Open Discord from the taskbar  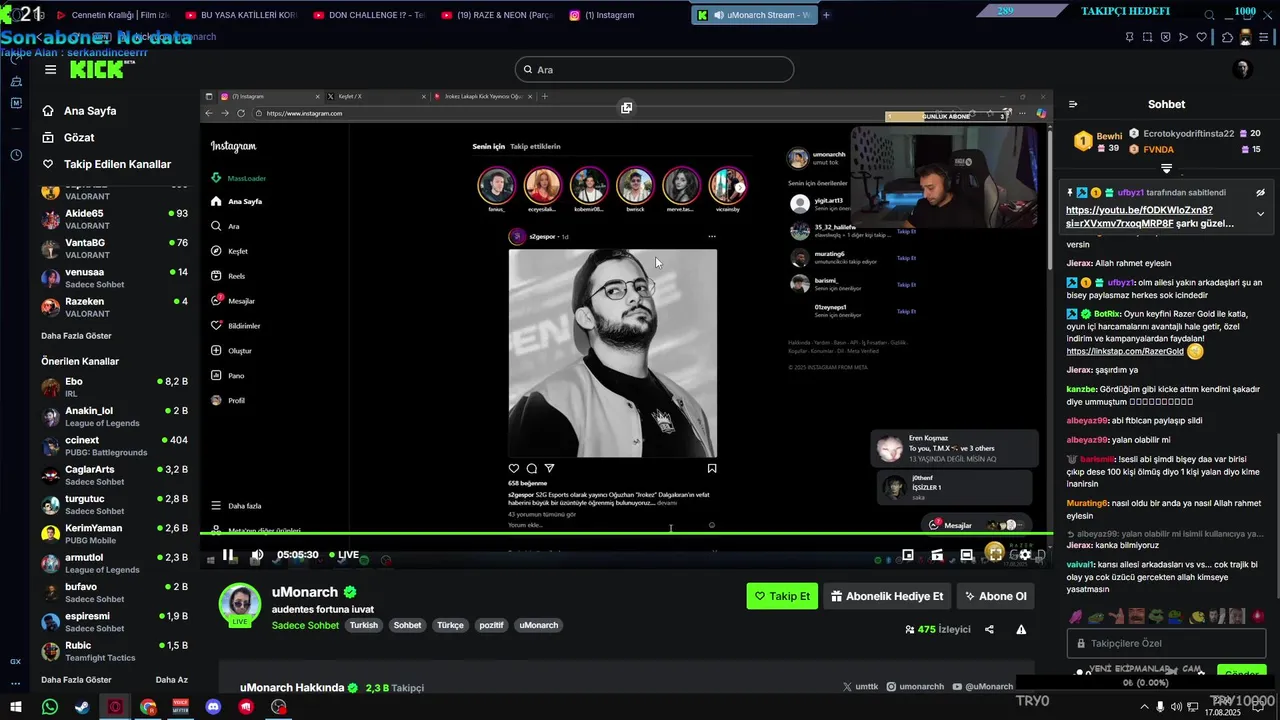(213, 707)
